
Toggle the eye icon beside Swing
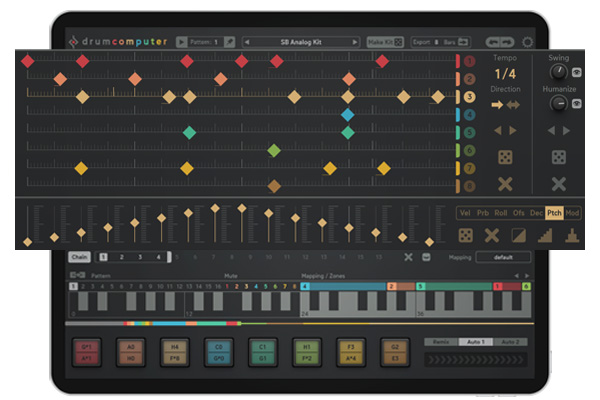coord(577,72)
